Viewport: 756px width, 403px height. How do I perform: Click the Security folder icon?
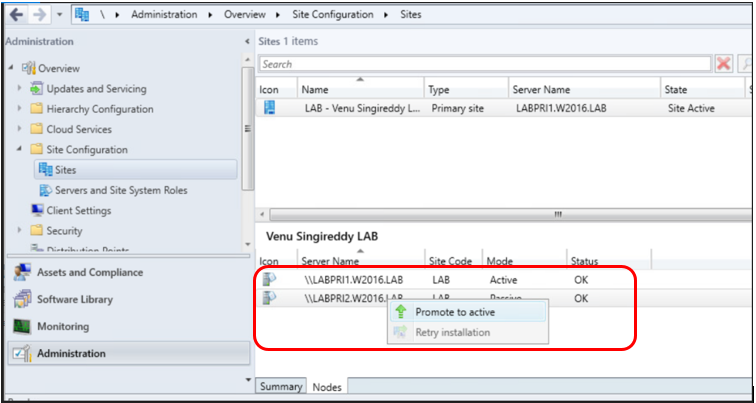37,231
